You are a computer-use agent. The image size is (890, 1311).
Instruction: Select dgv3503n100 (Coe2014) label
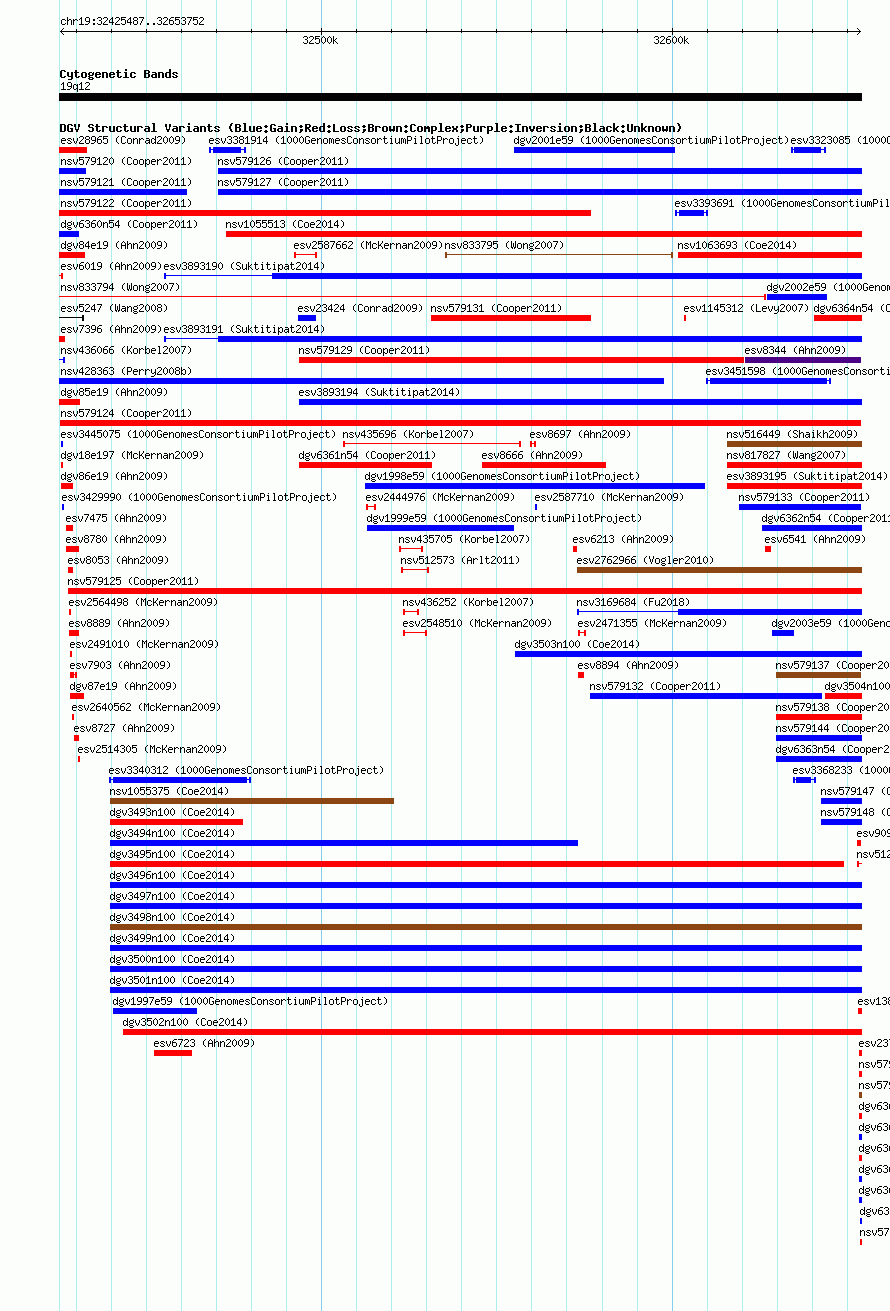tap(578, 644)
